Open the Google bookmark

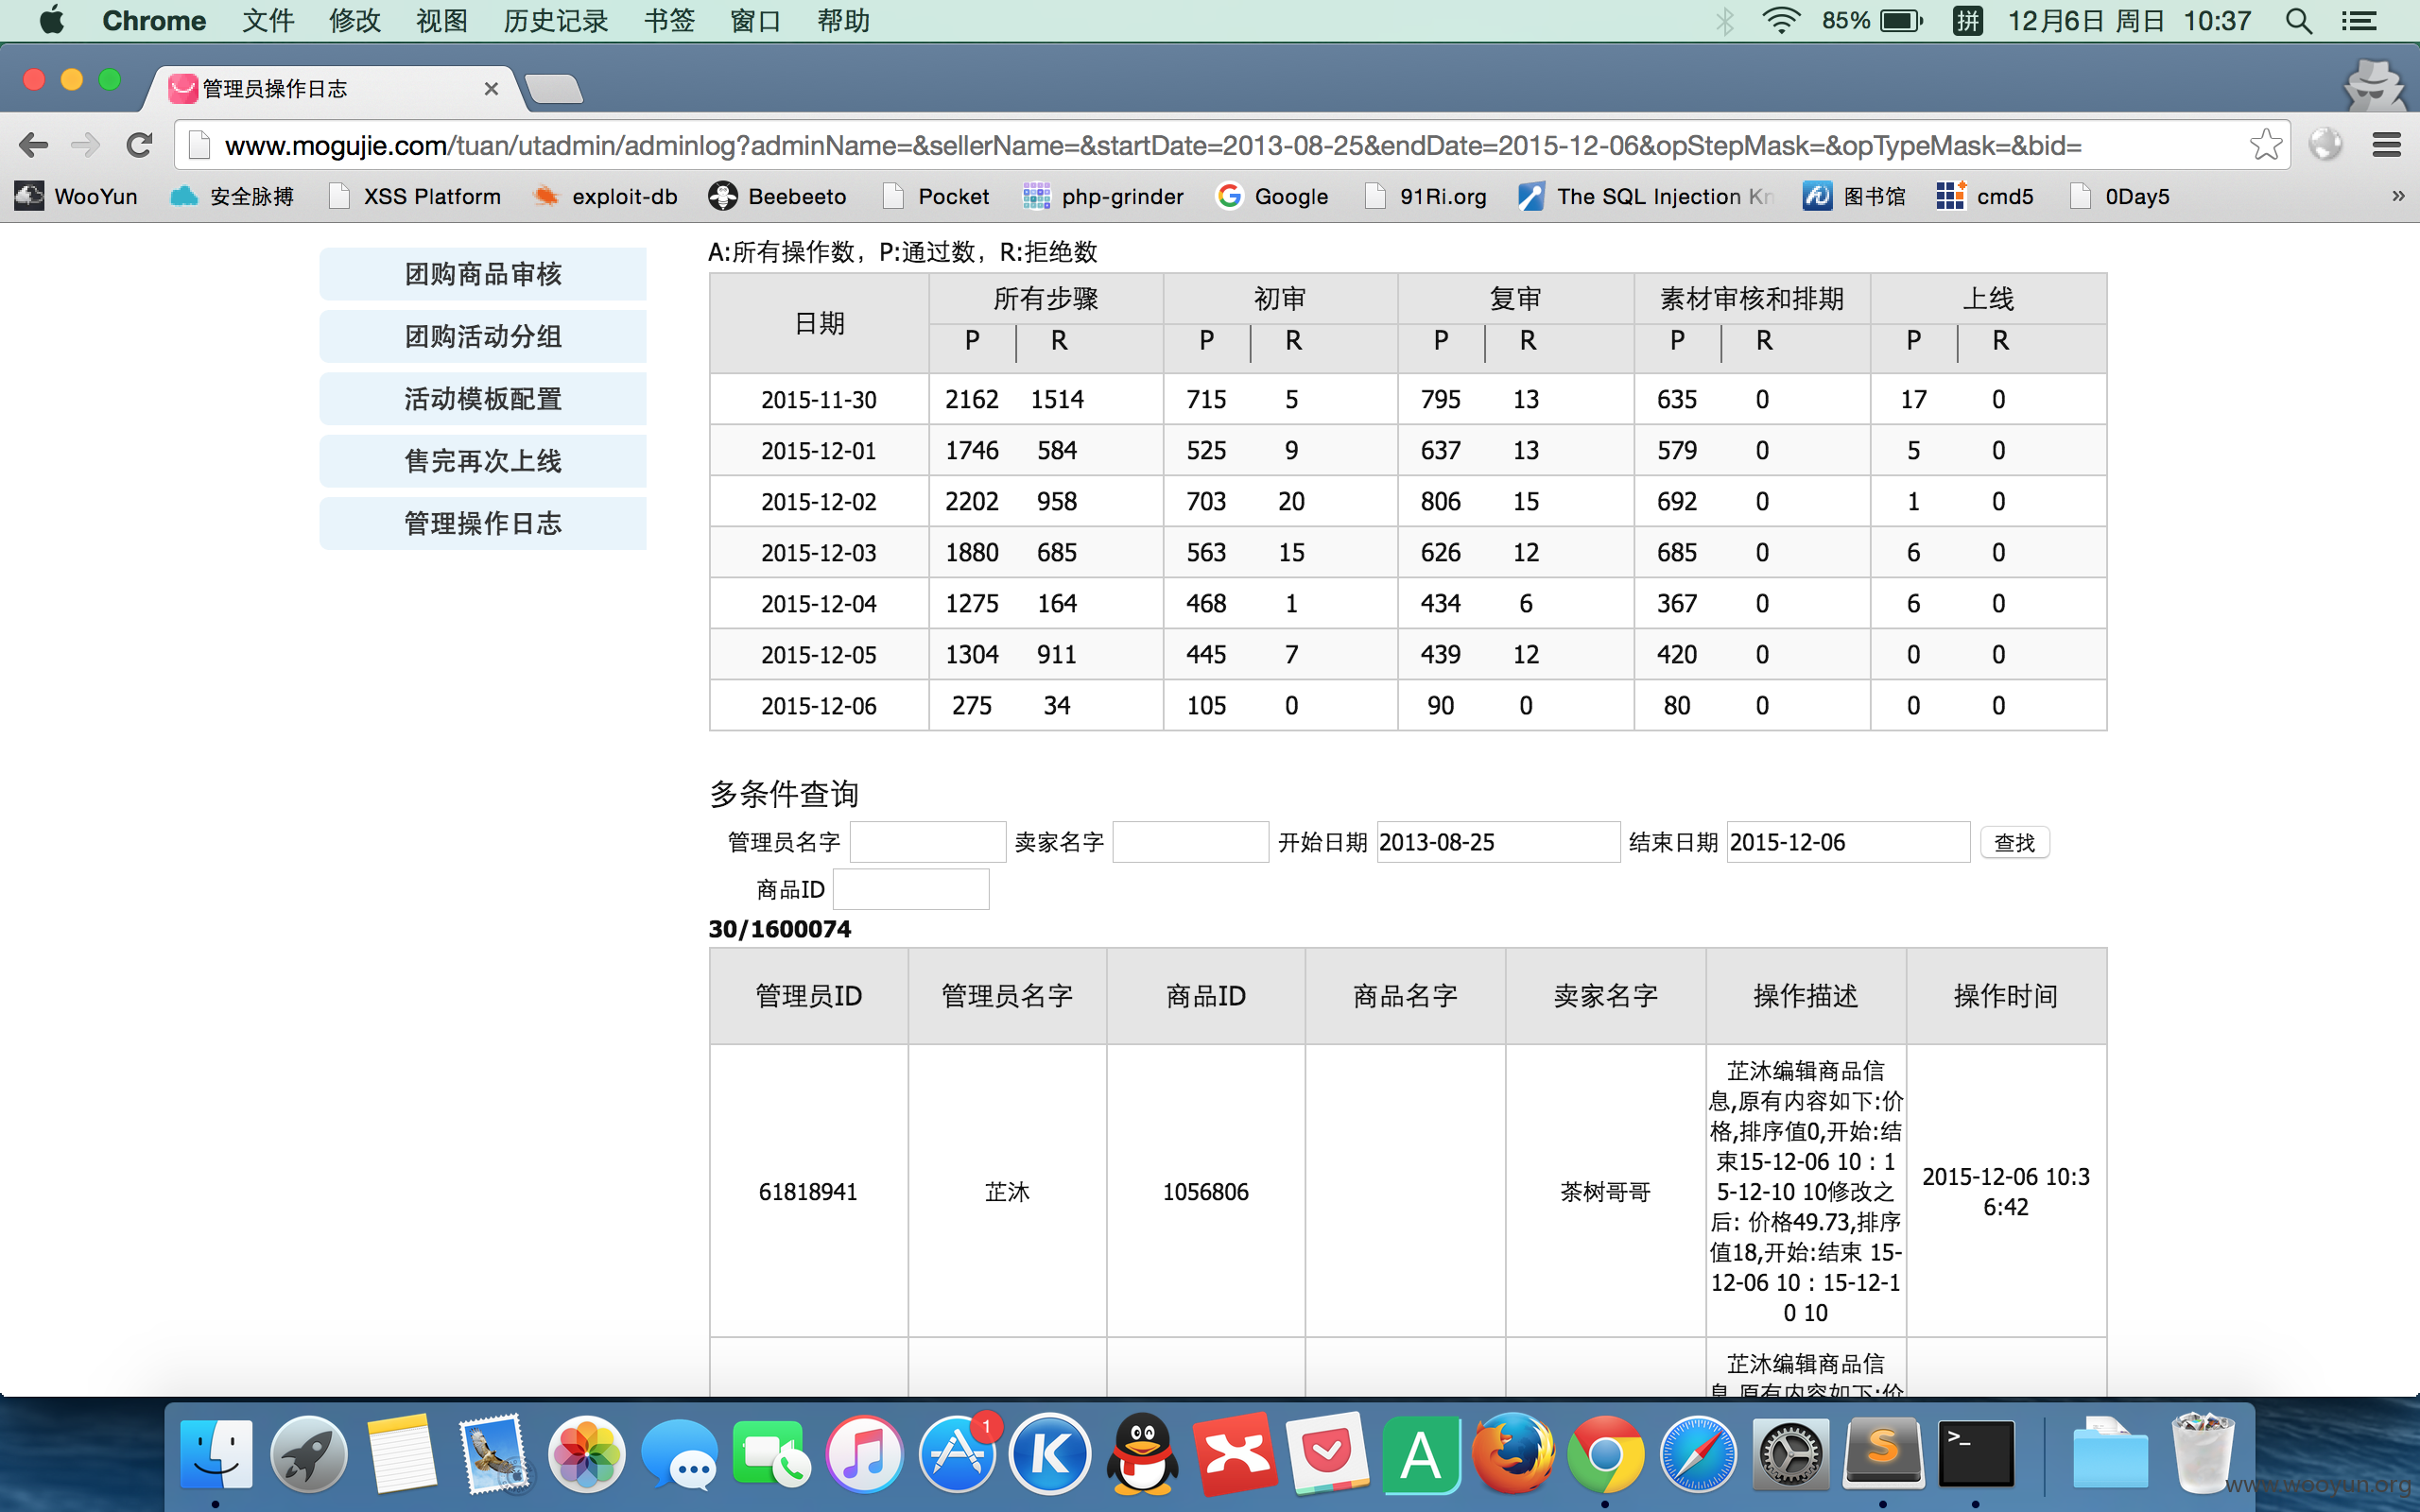pos(1272,197)
